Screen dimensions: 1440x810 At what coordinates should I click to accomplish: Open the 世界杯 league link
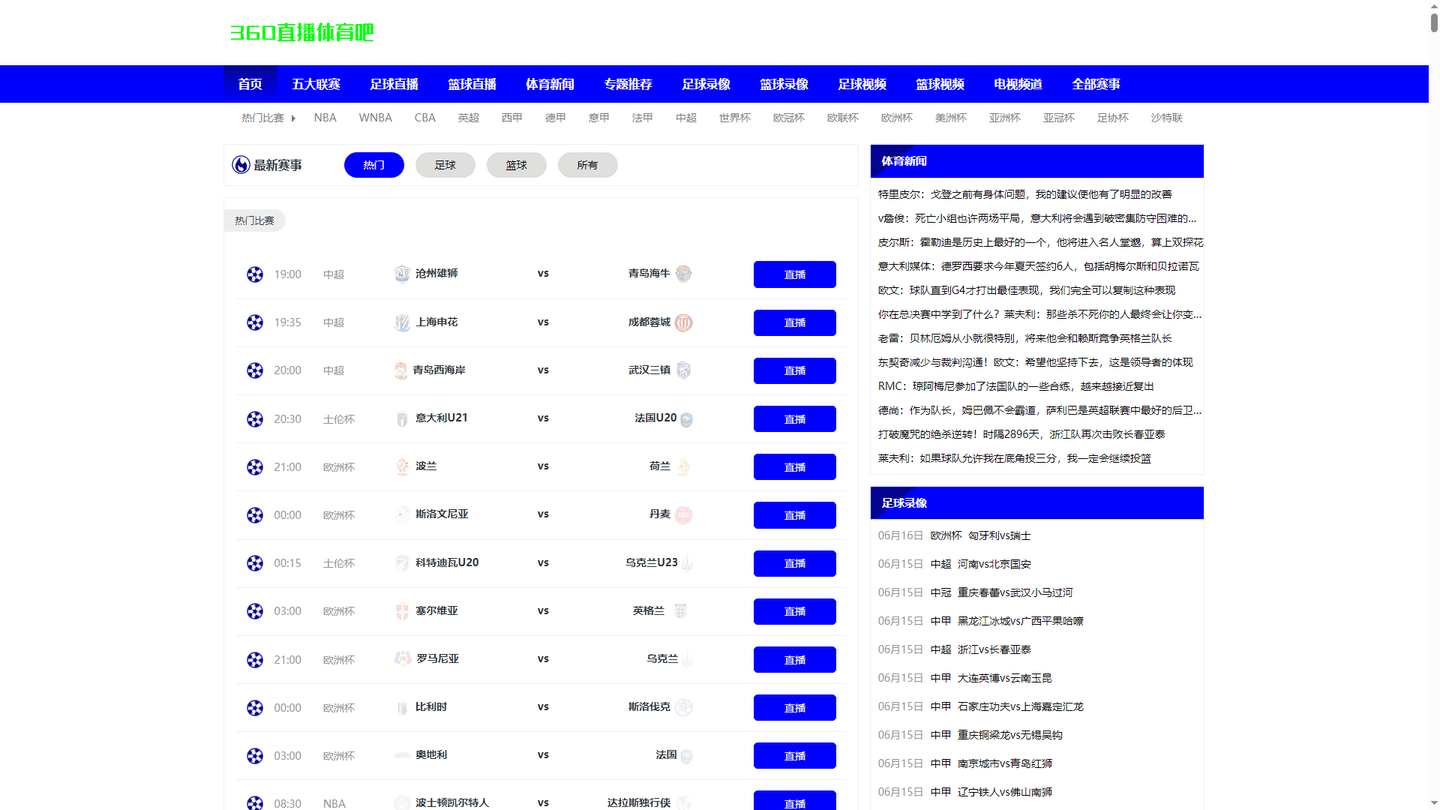735,118
